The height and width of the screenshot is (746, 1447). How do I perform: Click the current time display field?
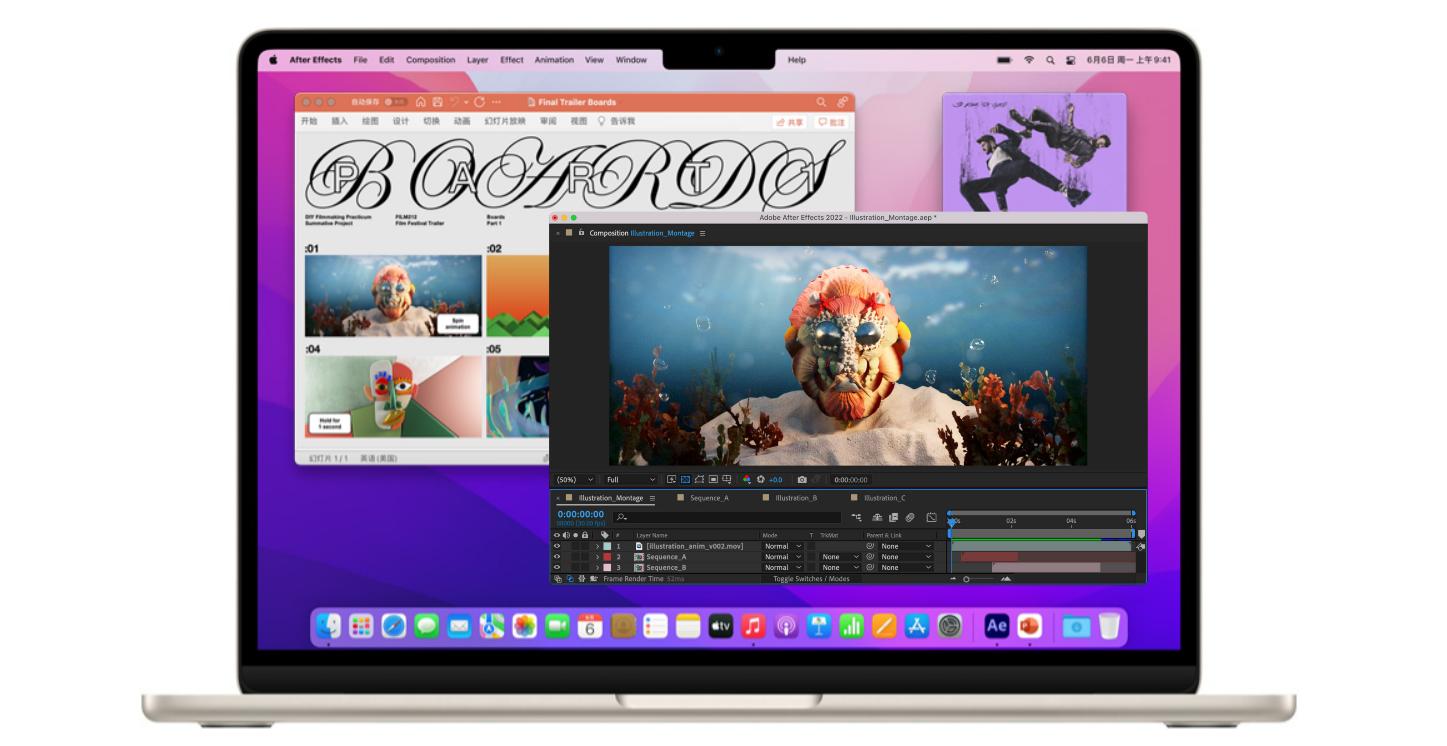point(582,514)
